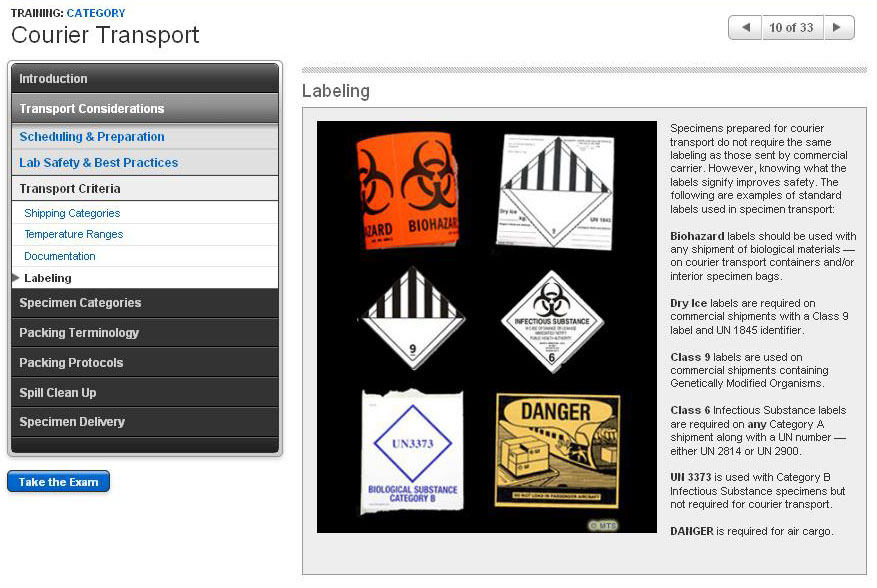Click the CATEGORY breadcrumb link
Image resolution: width=877 pixels, height=588 pixels.
click(x=96, y=13)
